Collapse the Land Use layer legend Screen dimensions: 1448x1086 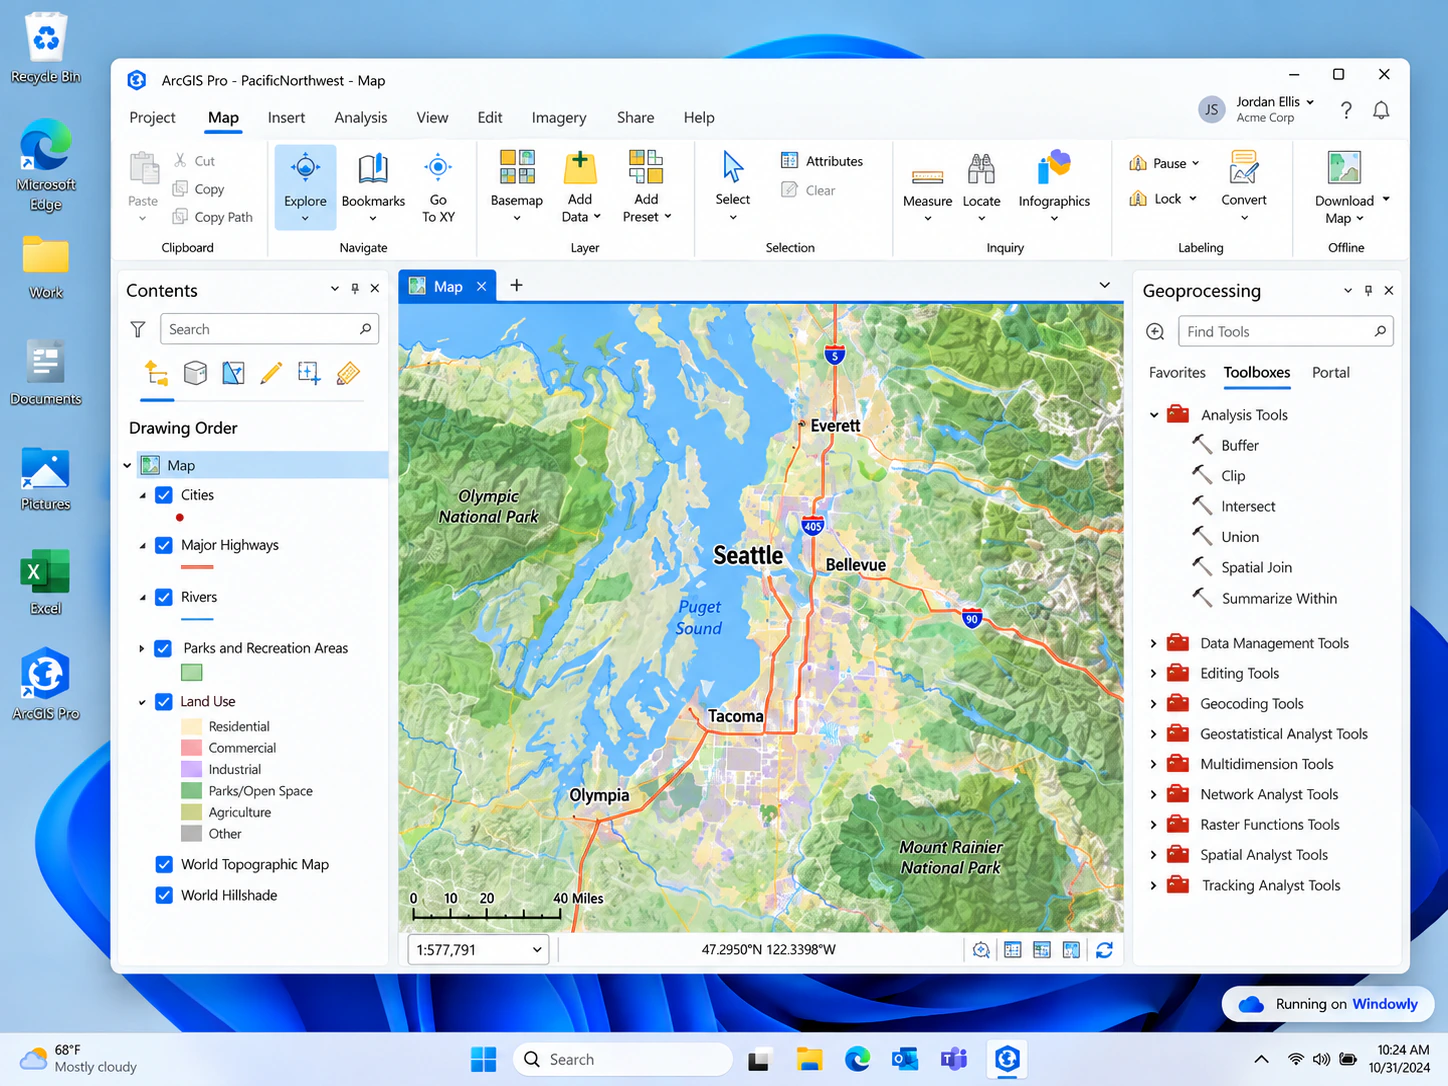pos(142,702)
